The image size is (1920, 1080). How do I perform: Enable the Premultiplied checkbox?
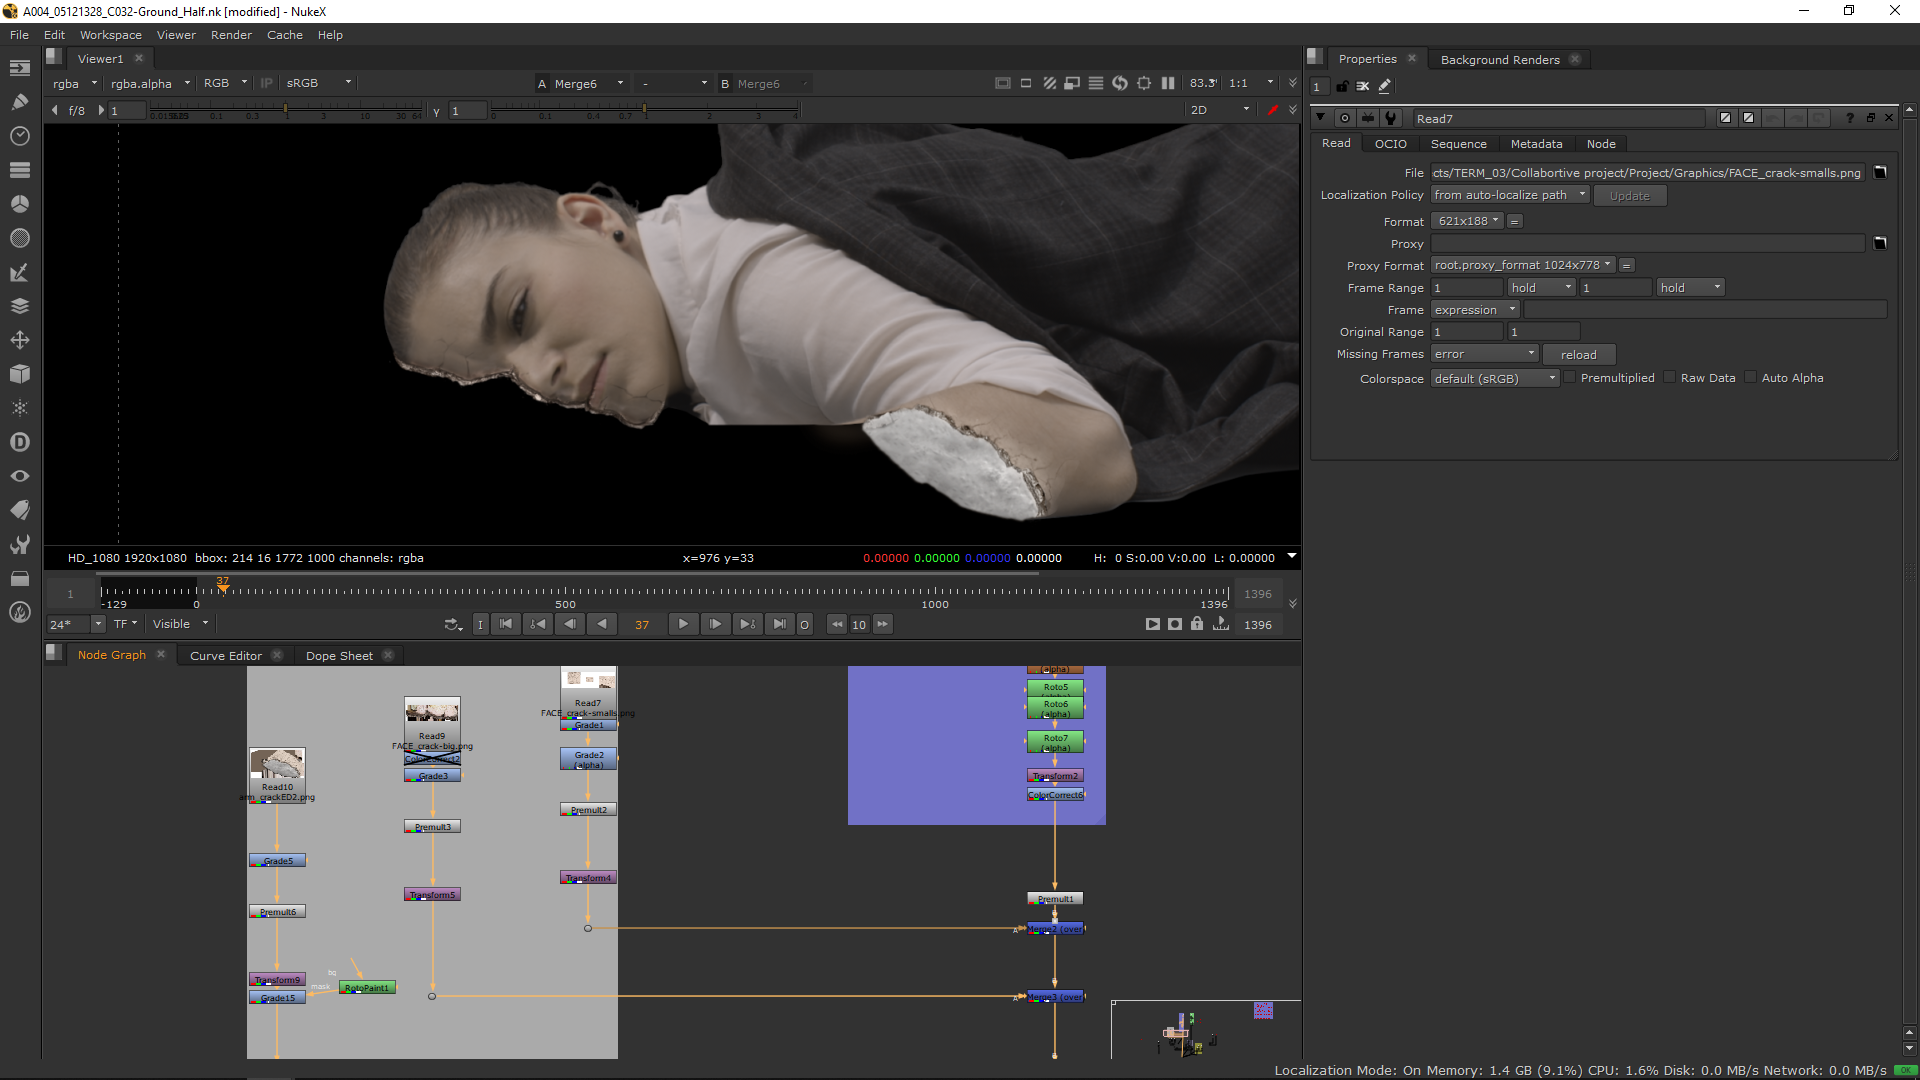tap(1570, 378)
